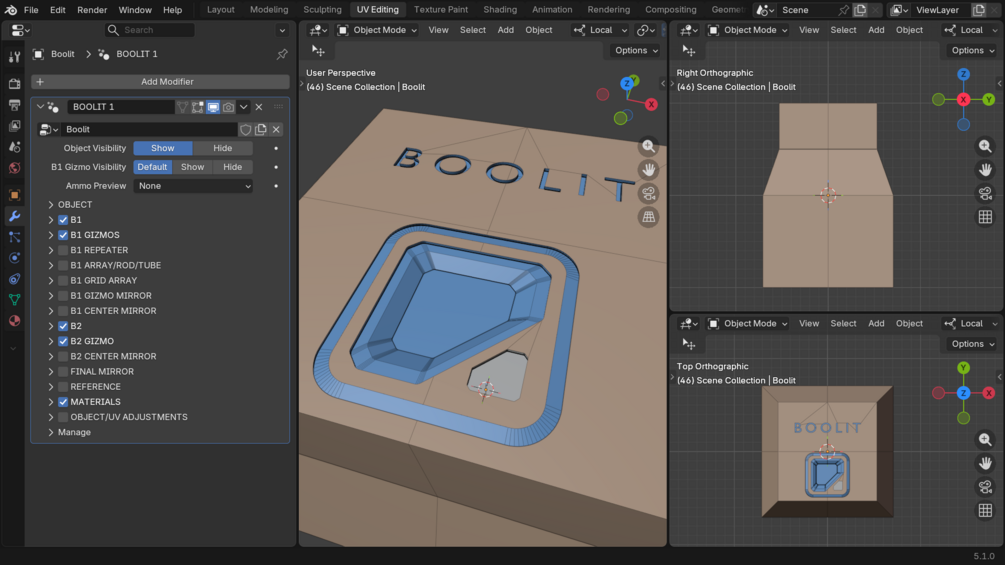Image resolution: width=1005 pixels, height=565 pixels.
Task: Open Add menu in Top Orthographic viewport
Action: pyautogui.click(x=876, y=323)
